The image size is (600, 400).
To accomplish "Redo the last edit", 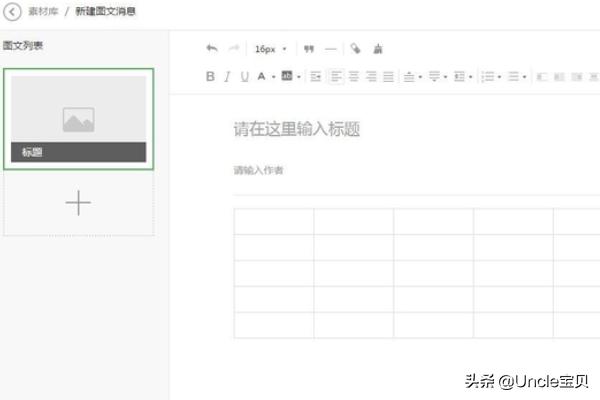I will [x=234, y=49].
